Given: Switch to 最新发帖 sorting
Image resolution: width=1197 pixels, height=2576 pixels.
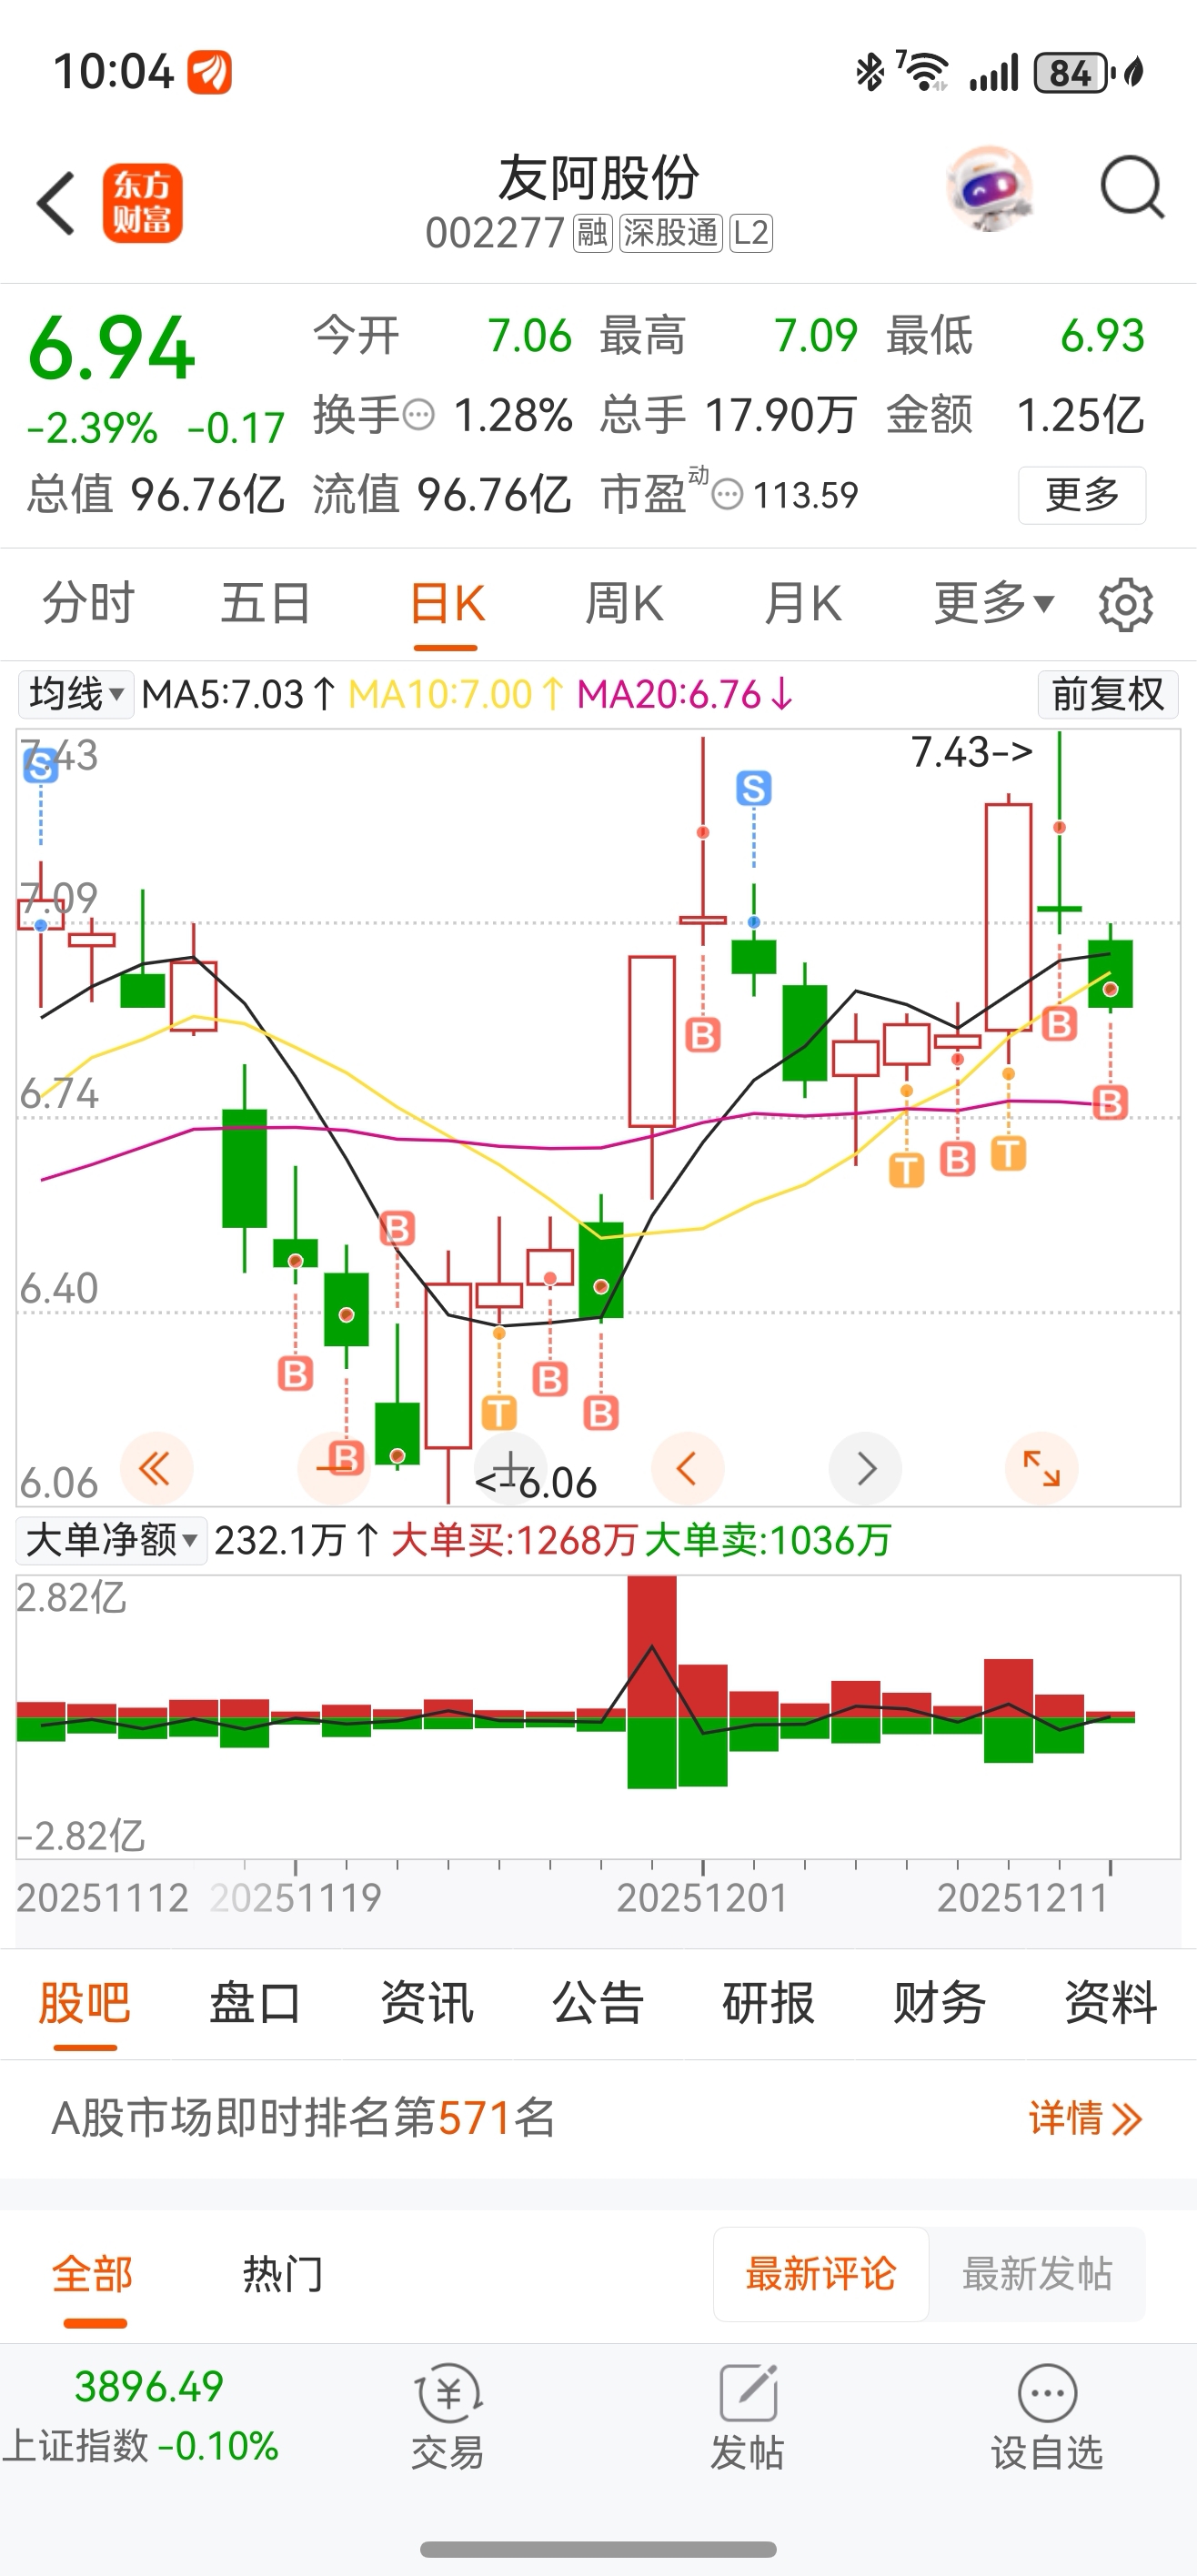Looking at the screenshot, I should coord(1037,2274).
